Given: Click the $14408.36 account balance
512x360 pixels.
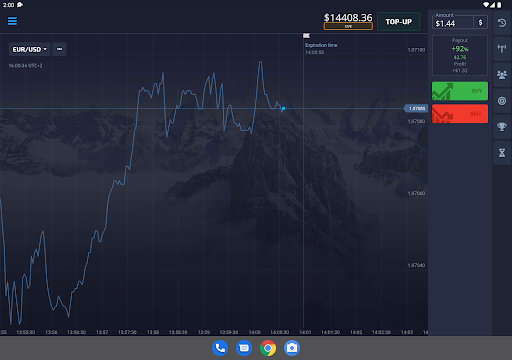Looking at the screenshot, I should 348,17.
